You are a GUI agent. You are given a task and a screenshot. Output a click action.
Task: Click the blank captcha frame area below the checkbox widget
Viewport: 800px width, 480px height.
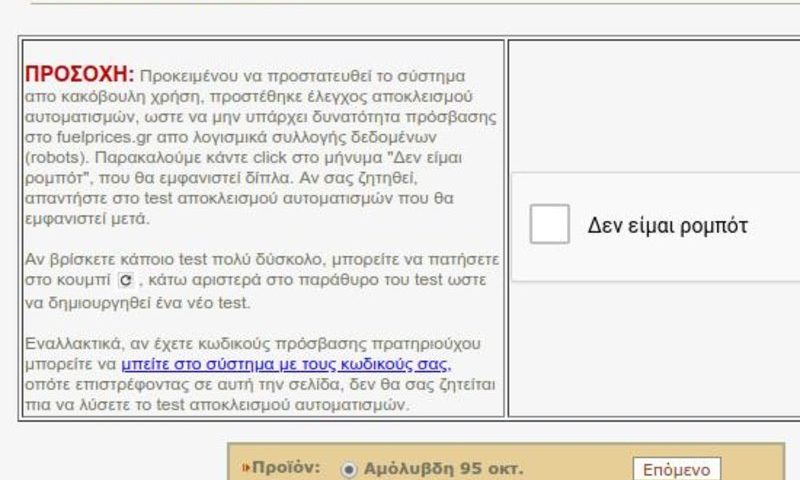pyautogui.click(x=654, y=348)
